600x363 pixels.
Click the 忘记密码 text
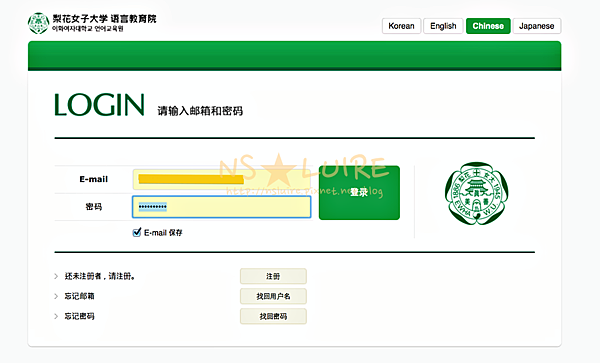pos(79,316)
